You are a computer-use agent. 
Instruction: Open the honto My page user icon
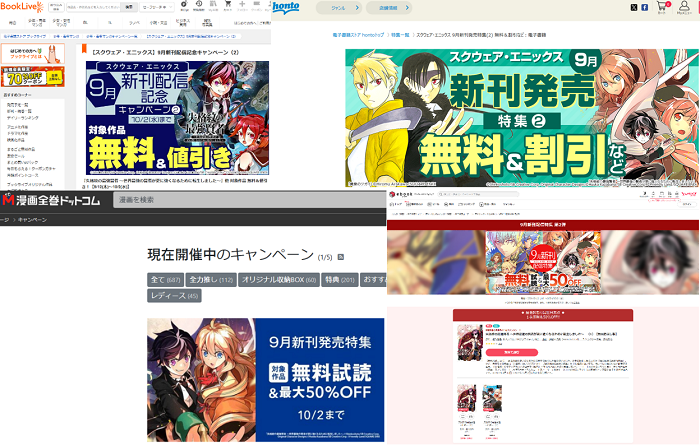(684, 7)
